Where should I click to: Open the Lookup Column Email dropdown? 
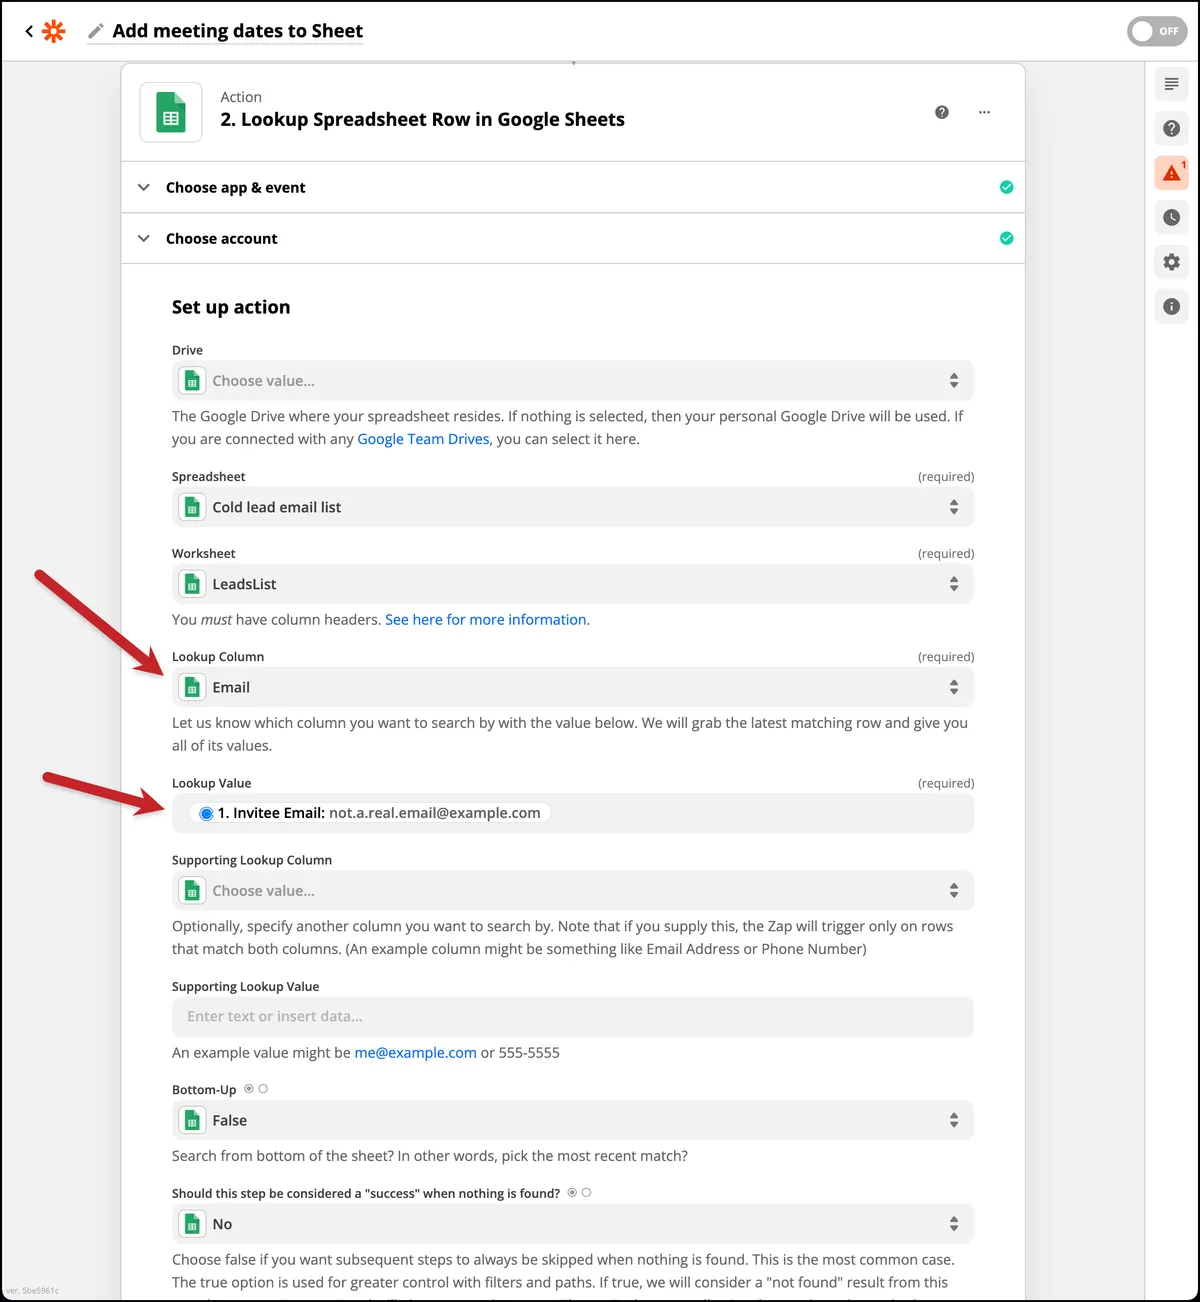pos(573,687)
